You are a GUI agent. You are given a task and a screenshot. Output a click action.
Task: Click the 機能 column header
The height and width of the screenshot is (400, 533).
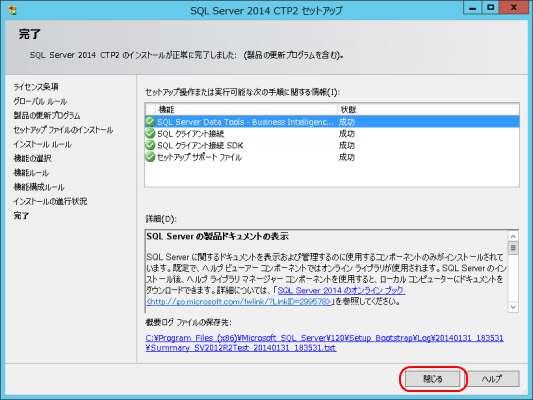[x=246, y=109]
